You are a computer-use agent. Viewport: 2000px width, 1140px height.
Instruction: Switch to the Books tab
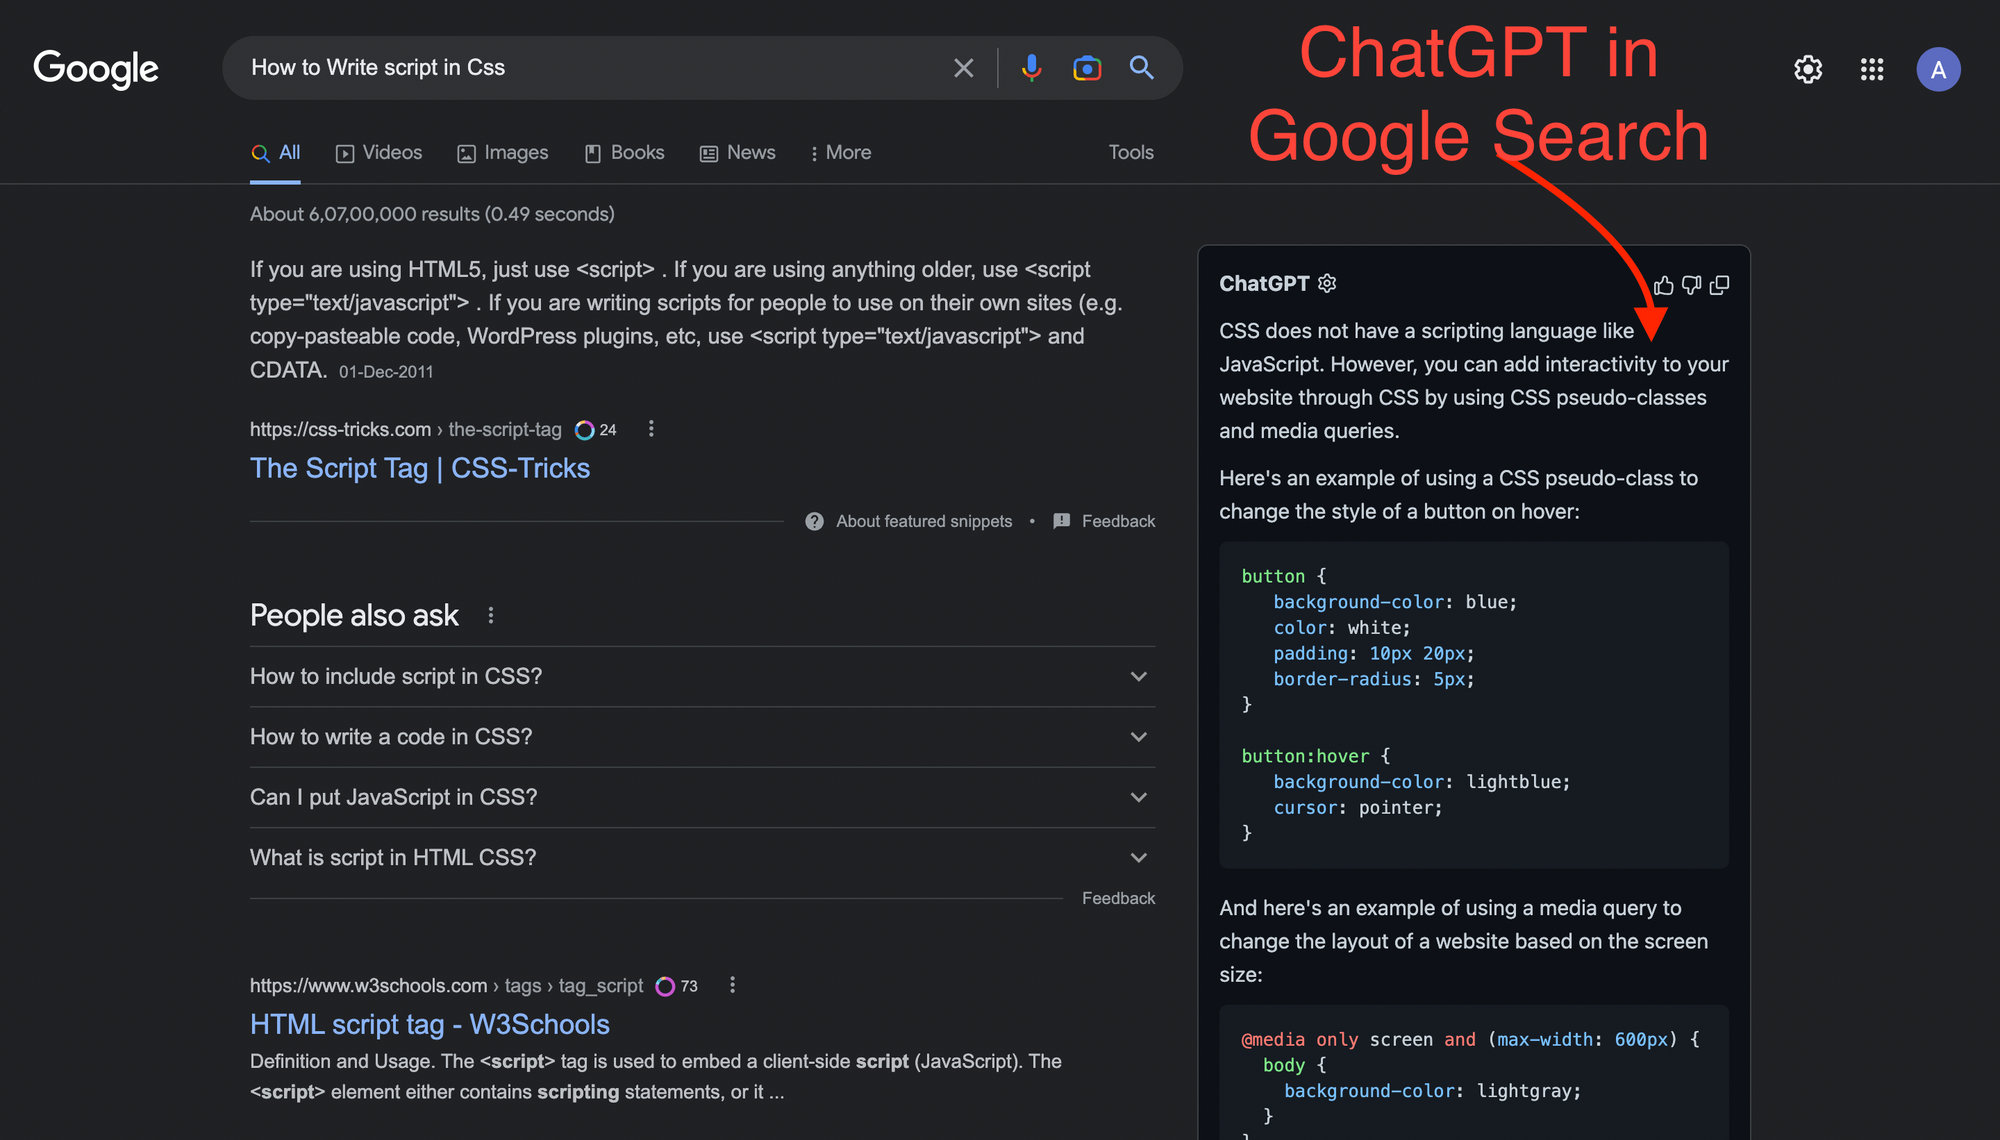click(624, 153)
